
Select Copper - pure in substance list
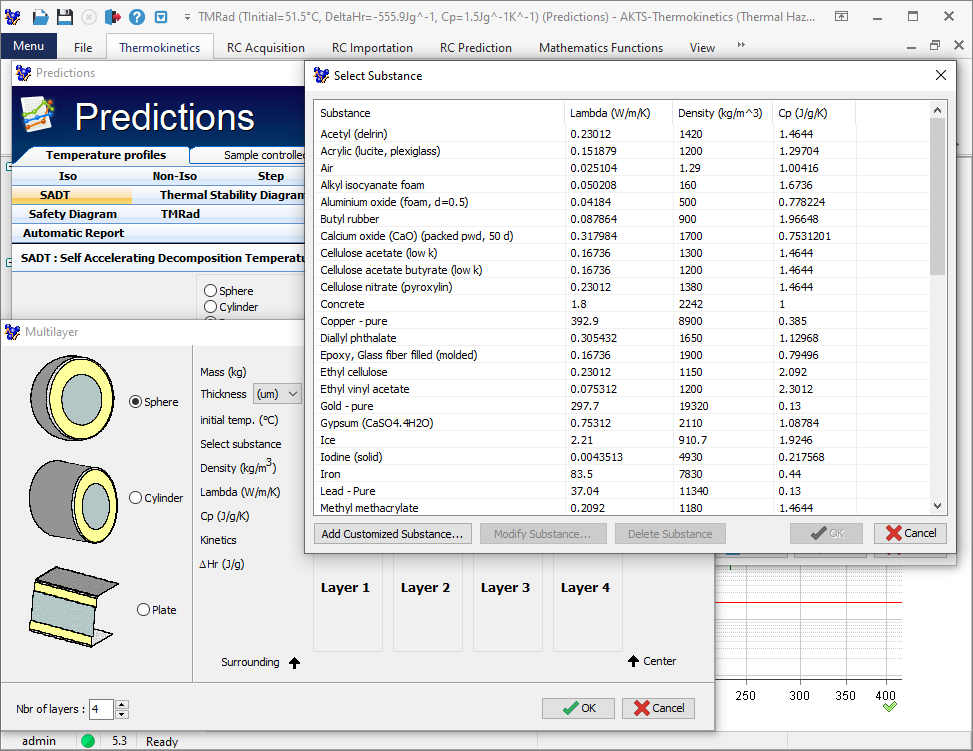coord(351,321)
